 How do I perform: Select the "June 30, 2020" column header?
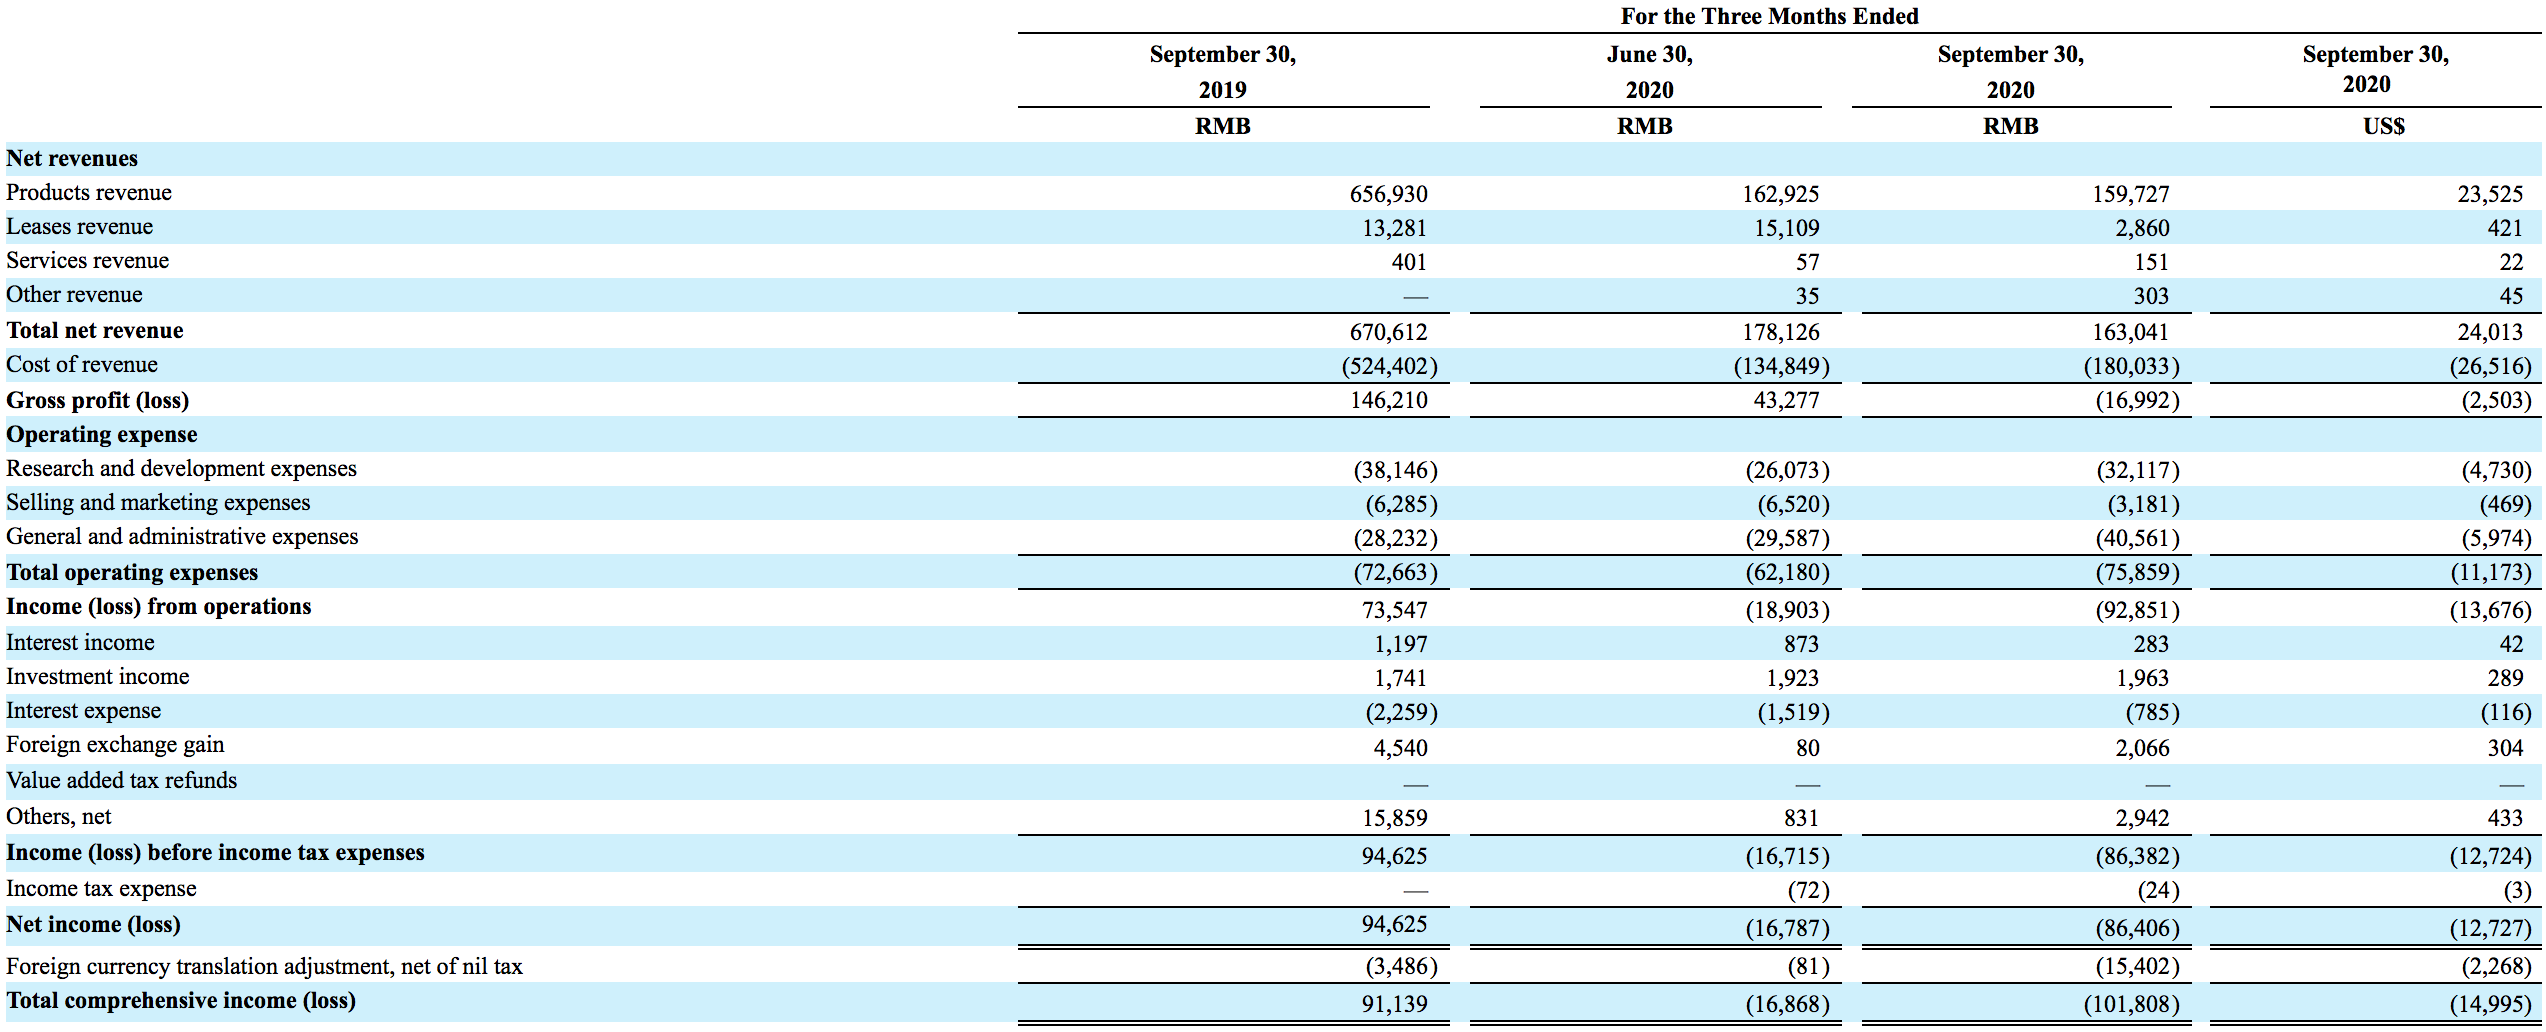click(1649, 71)
